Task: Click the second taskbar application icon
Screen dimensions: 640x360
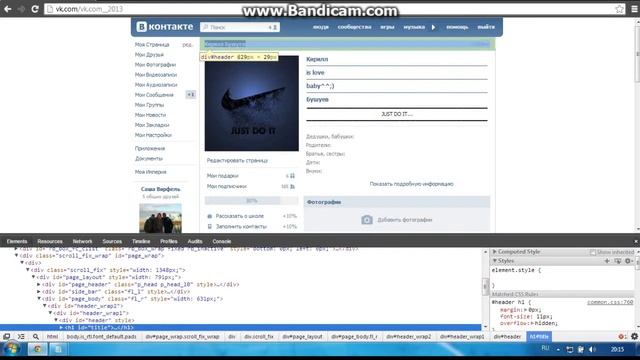Action: click(58, 349)
